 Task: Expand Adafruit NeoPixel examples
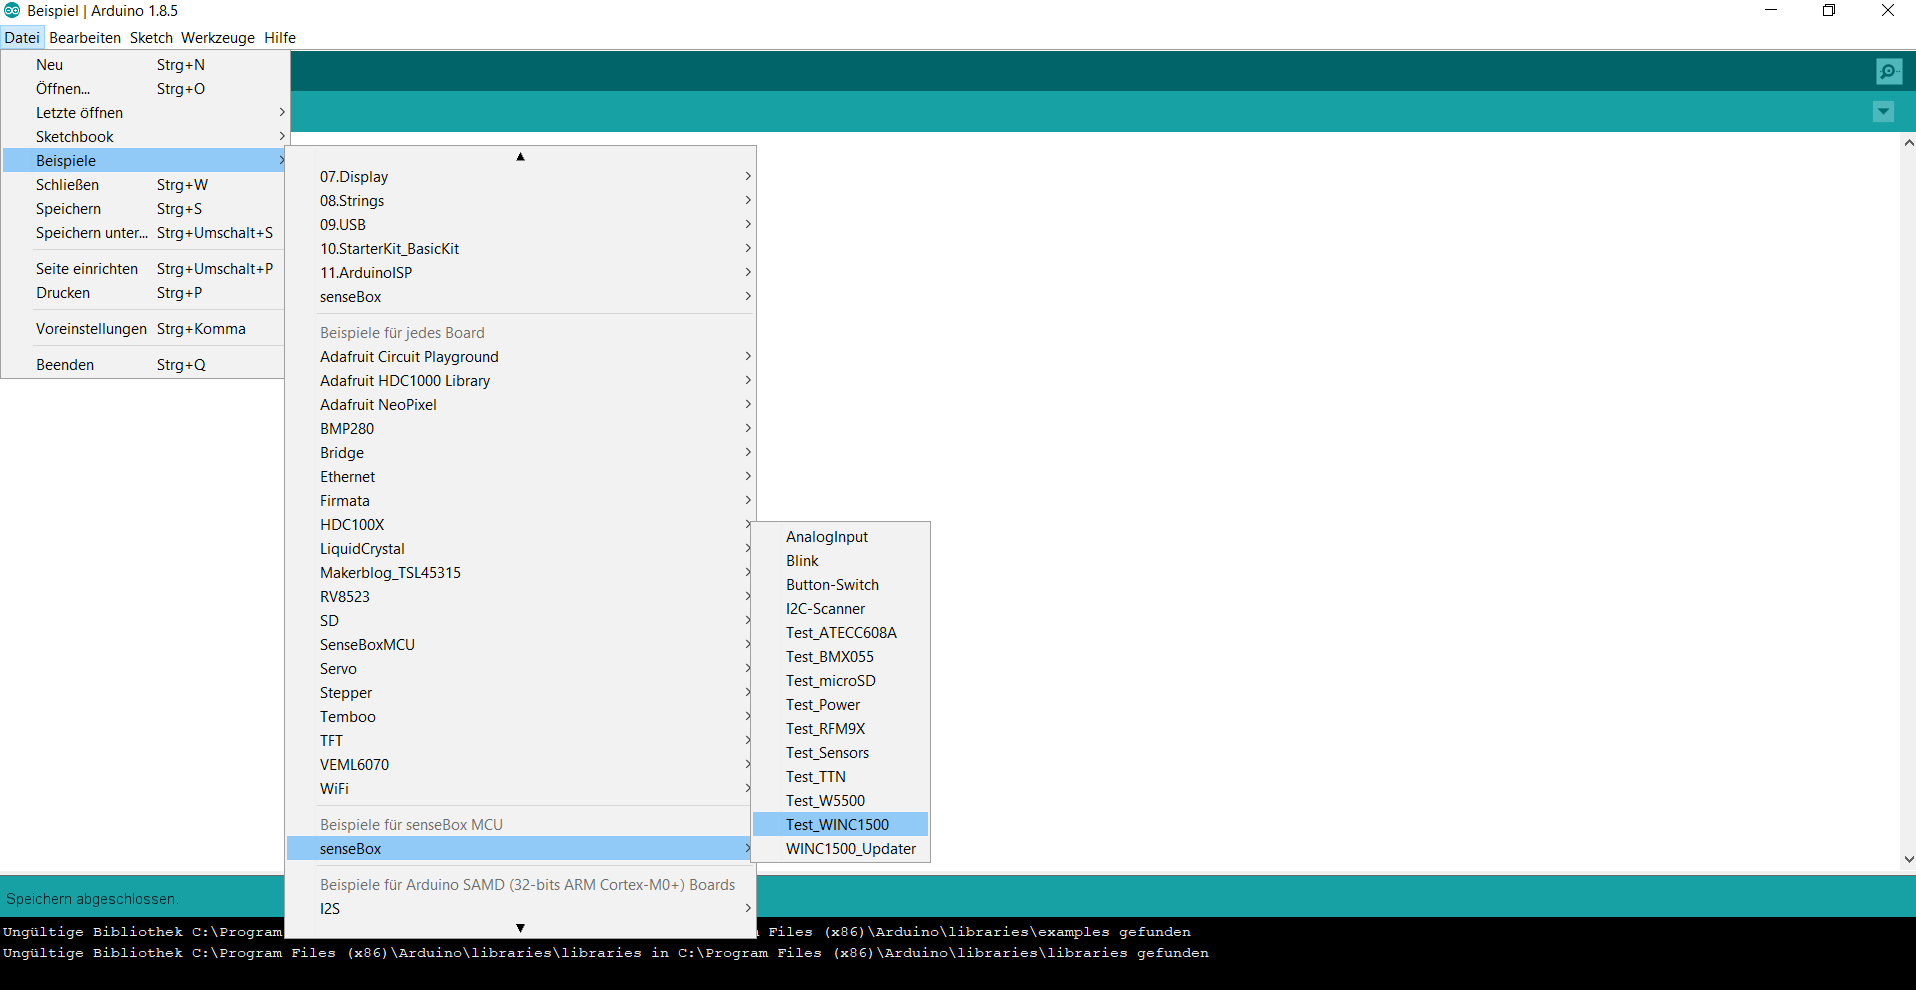click(x=521, y=405)
